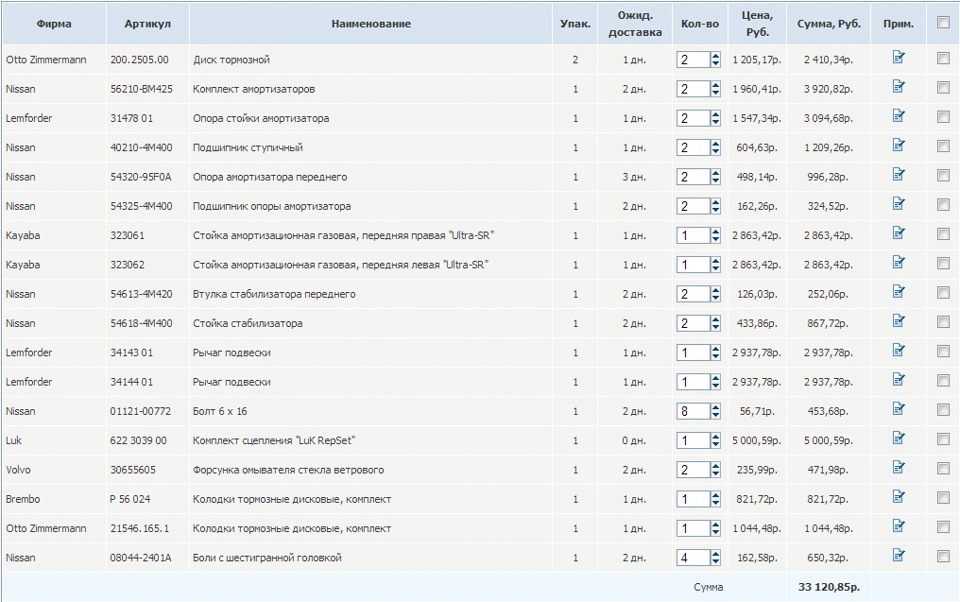The image size is (960, 602).
Task: Toggle the select-all checkbox in table header
Action: click(x=943, y=22)
